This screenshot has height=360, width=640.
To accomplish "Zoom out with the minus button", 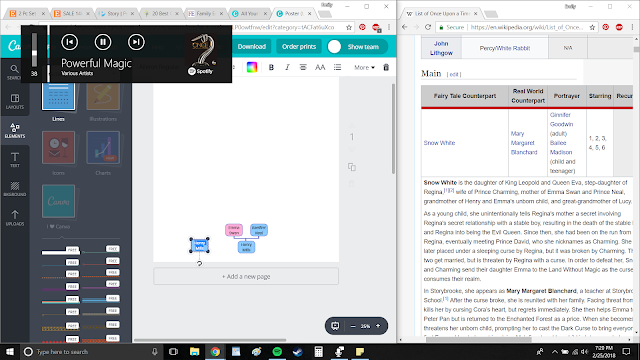I will pos(353,326).
